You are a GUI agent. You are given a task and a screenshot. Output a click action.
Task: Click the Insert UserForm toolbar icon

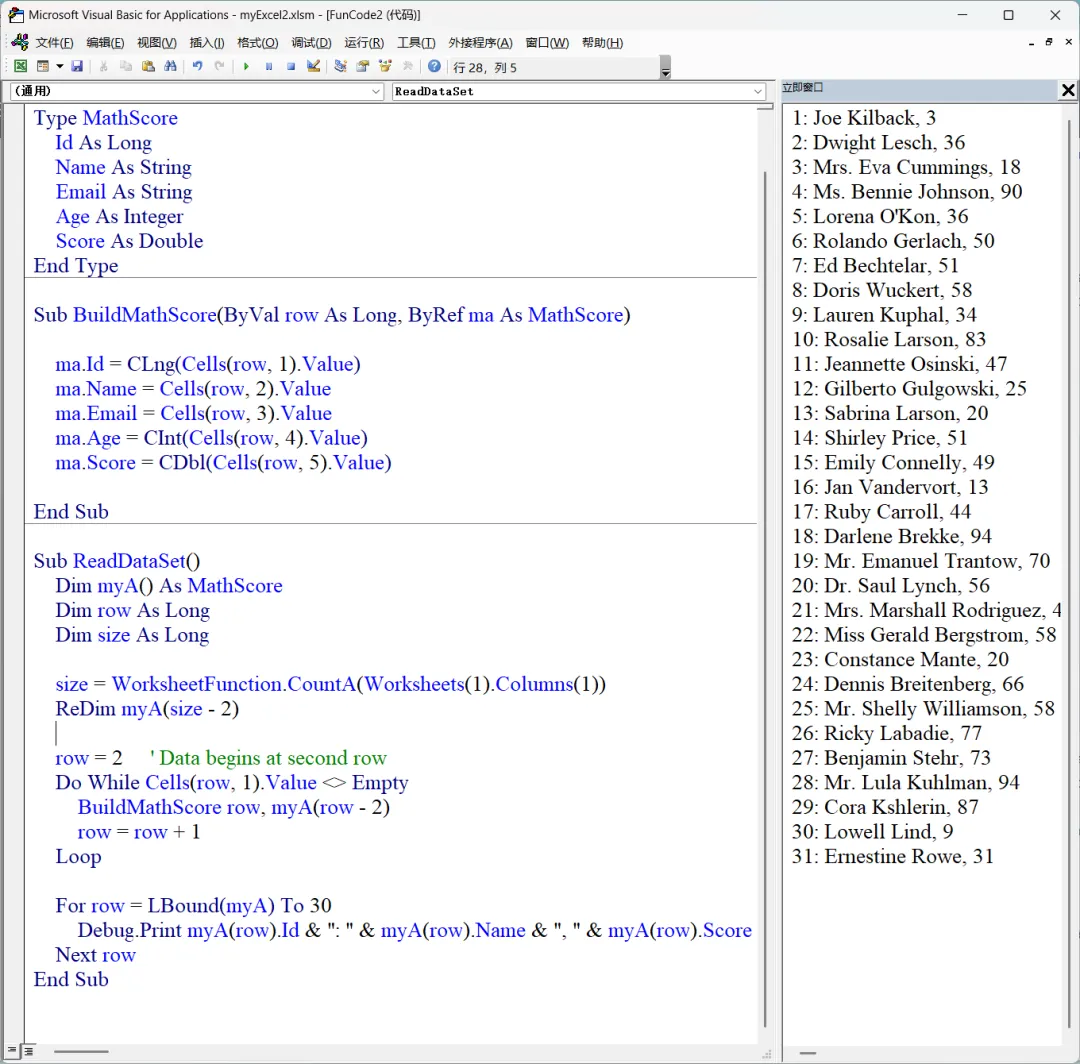(43, 66)
